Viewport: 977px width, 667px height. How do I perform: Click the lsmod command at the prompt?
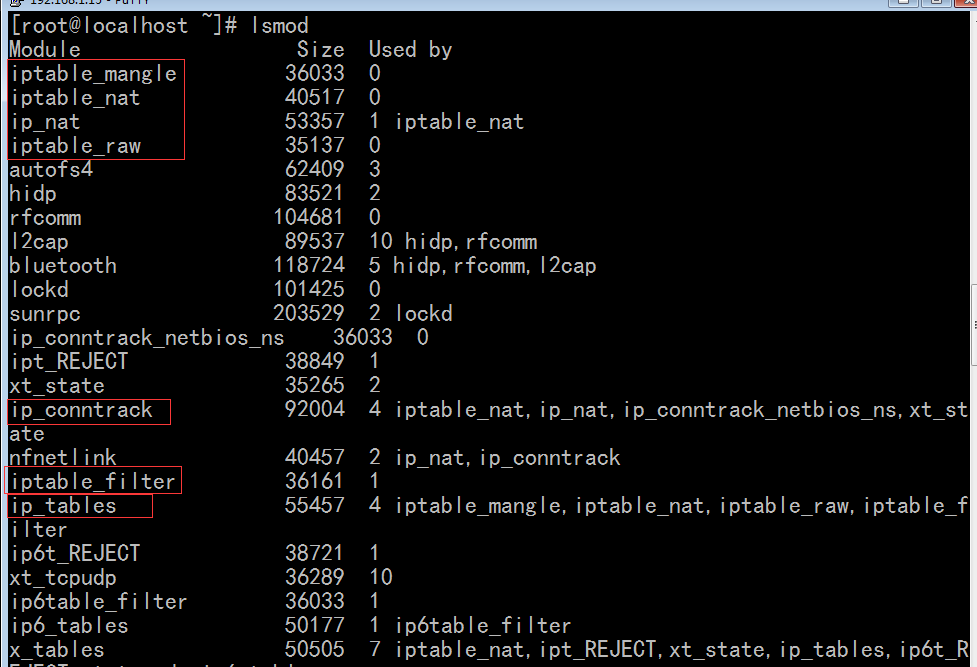tap(280, 26)
